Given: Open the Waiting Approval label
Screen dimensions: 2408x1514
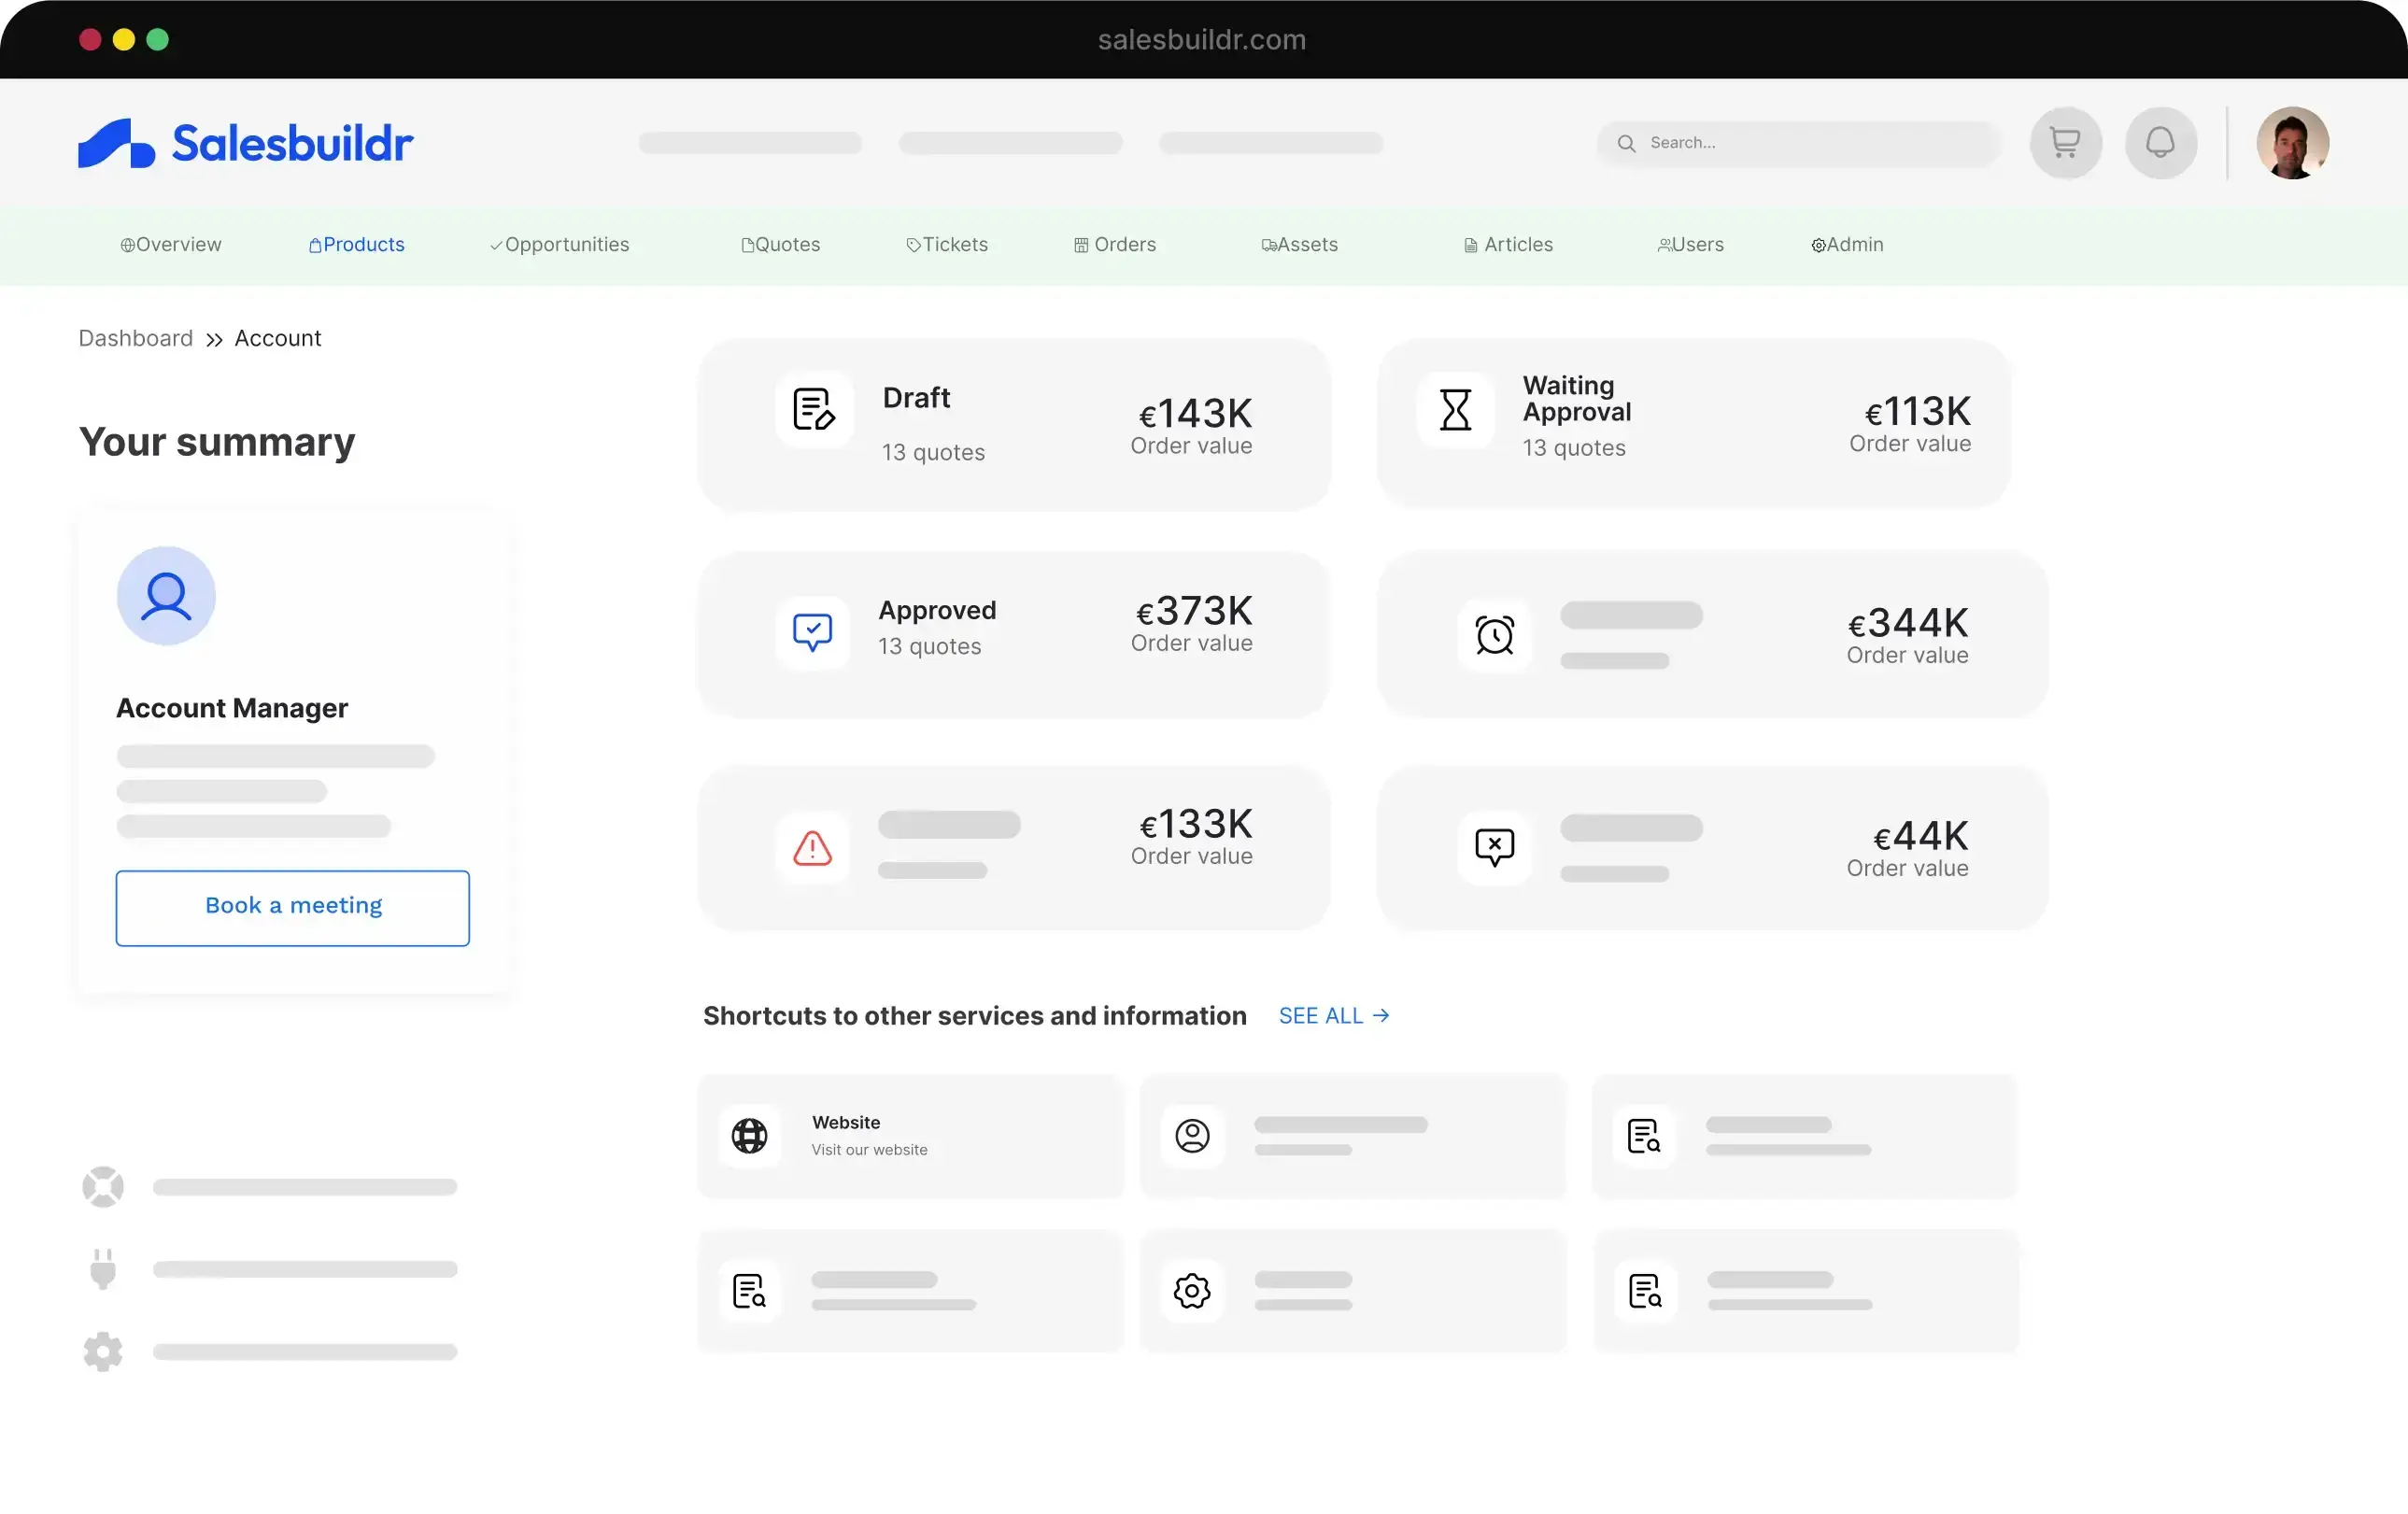Looking at the screenshot, I should [x=1576, y=399].
